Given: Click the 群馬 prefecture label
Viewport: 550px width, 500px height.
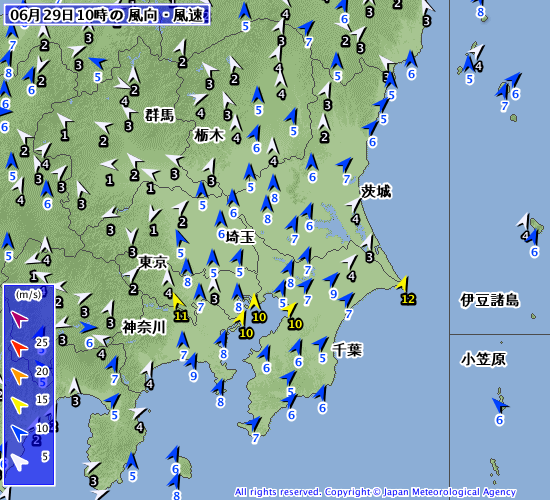Looking at the screenshot, I should pyautogui.click(x=160, y=115).
